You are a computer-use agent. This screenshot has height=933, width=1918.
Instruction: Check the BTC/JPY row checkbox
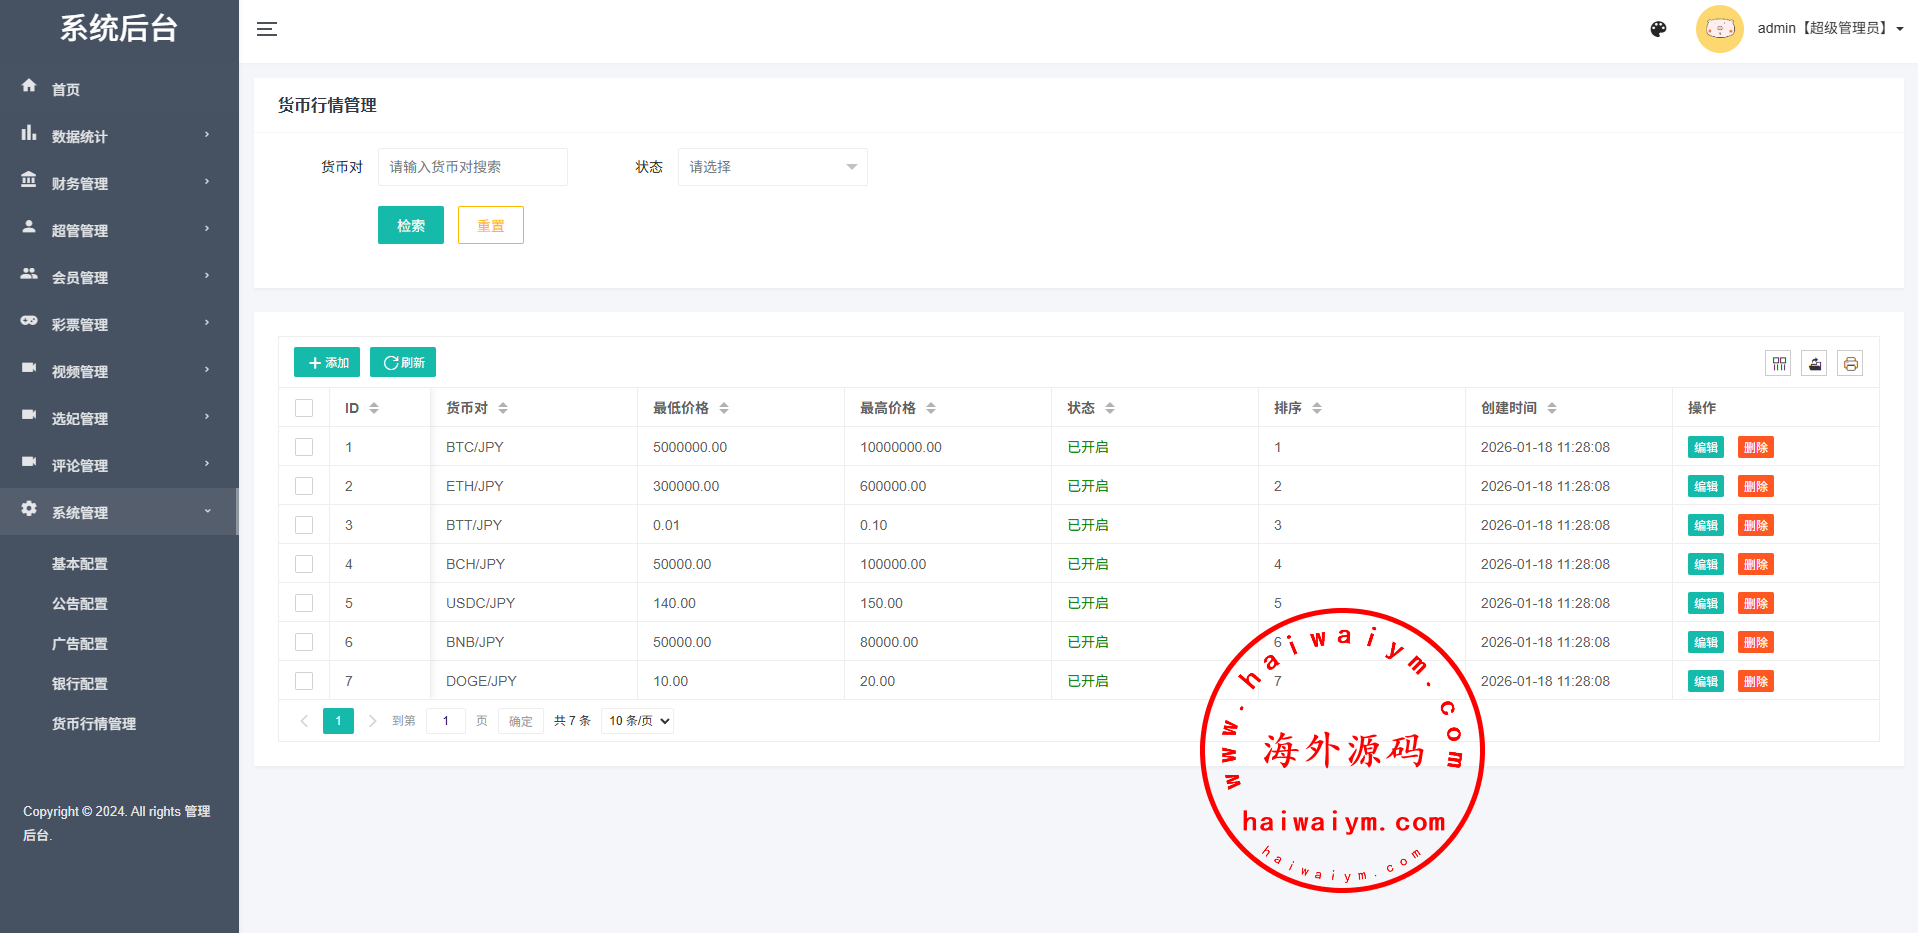pyautogui.click(x=304, y=447)
